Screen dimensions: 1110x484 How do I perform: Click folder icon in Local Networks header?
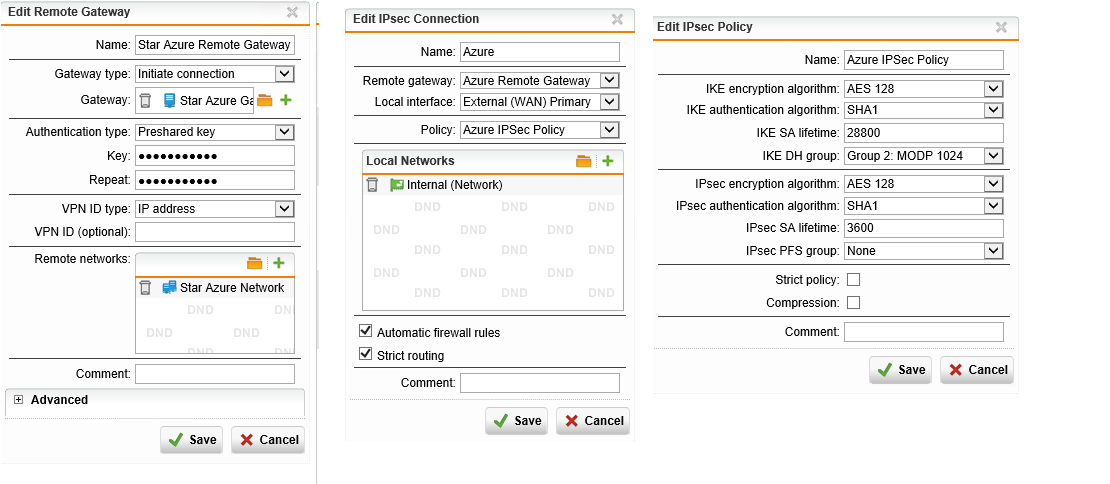pyautogui.click(x=584, y=161)
